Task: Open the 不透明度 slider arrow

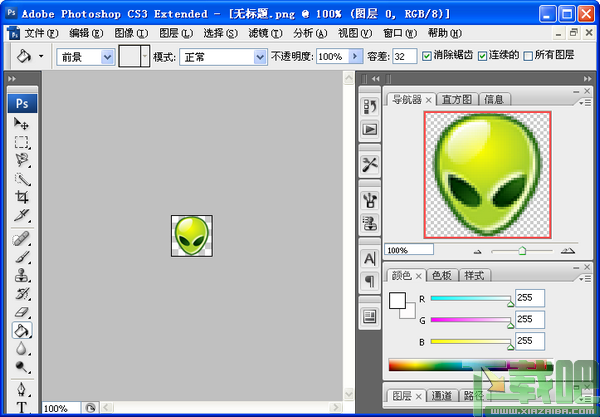Action: [355, 57]
